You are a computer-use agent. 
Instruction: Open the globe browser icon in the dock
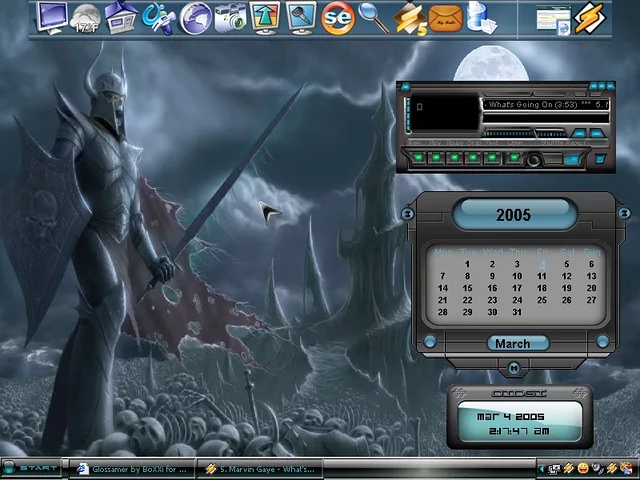195,17
